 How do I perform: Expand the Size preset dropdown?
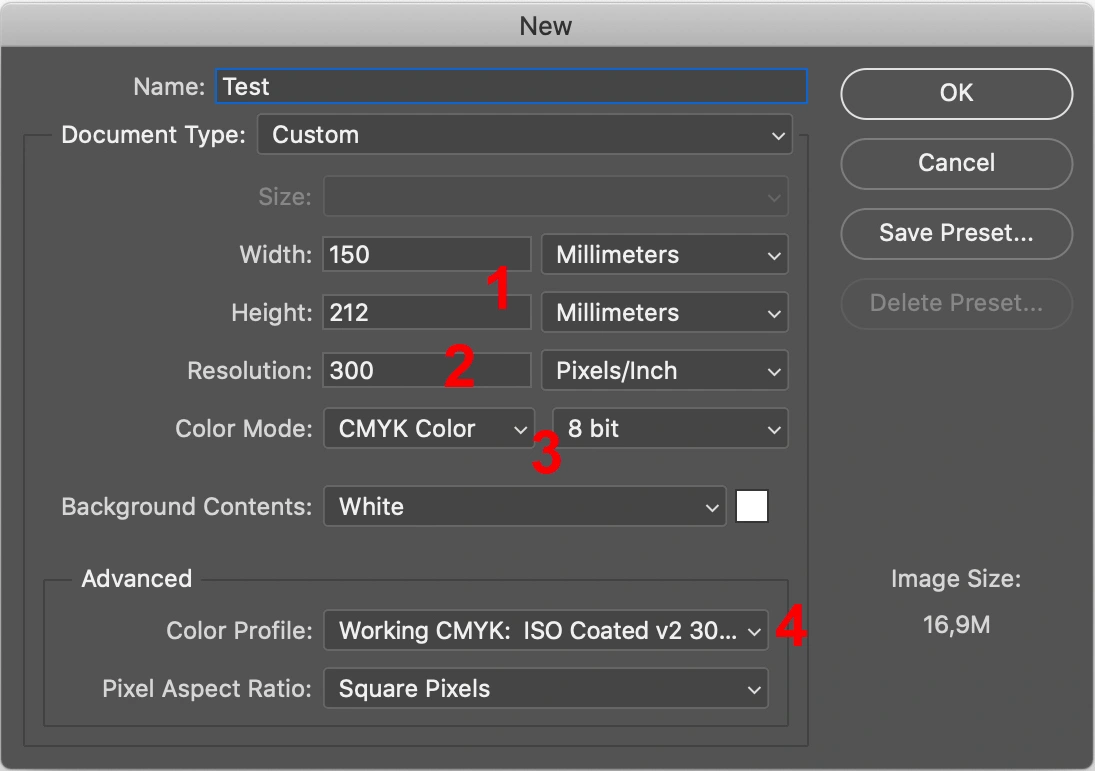[x=556, y=196]
